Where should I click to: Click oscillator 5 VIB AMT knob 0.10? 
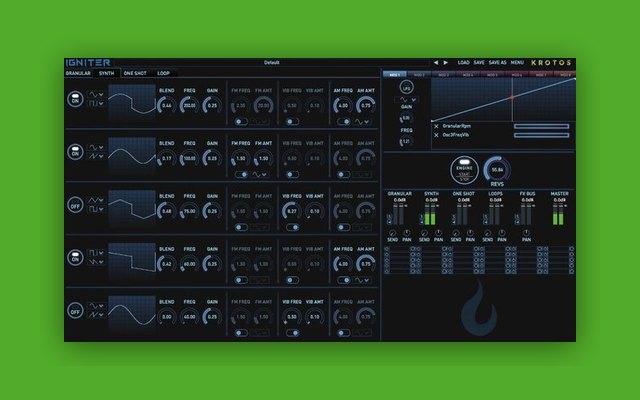point(315,317)
